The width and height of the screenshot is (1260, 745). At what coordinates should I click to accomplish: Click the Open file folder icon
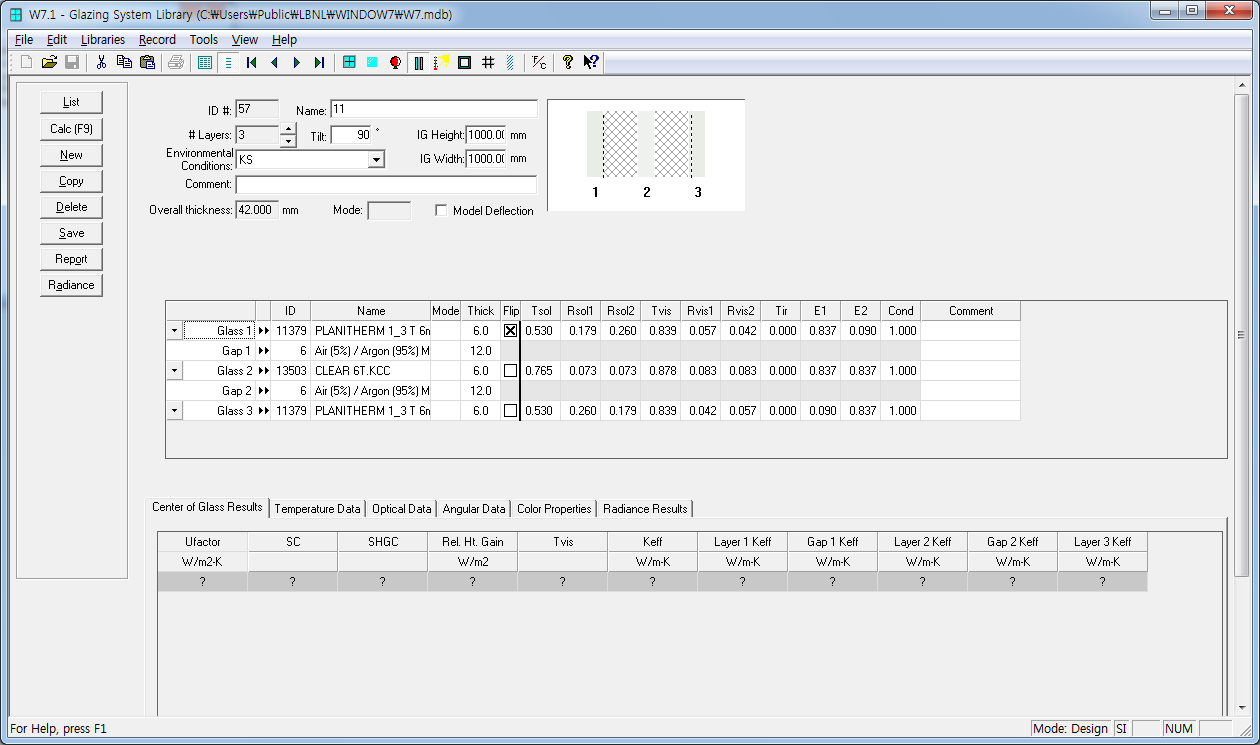49,62
